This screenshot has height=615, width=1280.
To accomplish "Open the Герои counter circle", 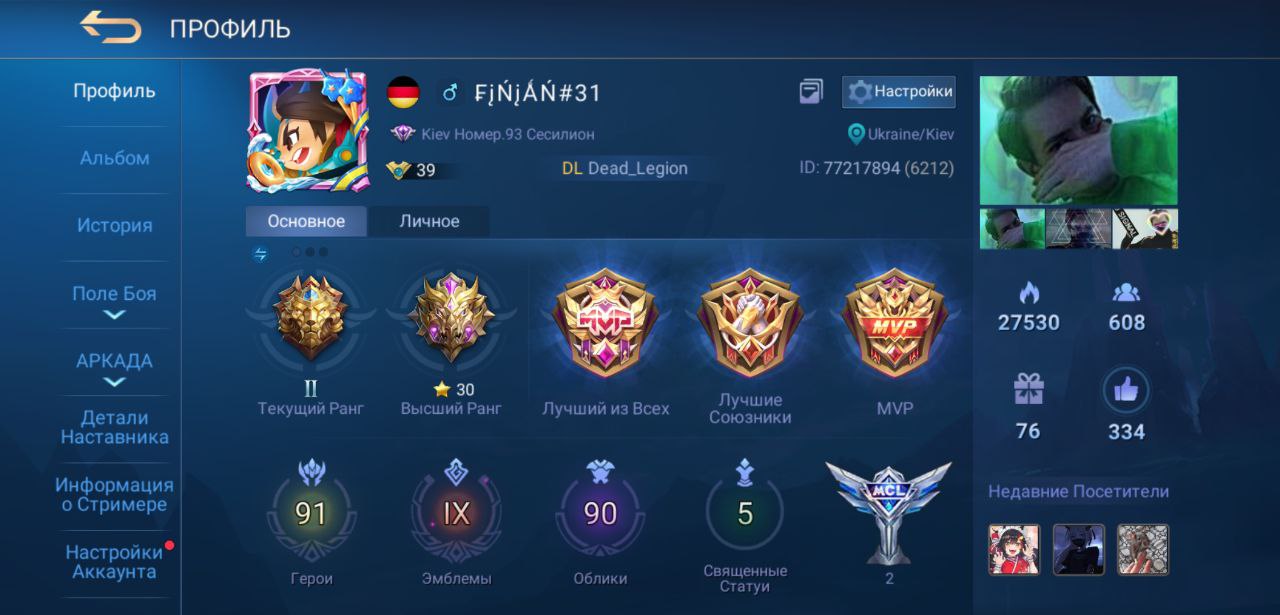I will coord(310,513).
